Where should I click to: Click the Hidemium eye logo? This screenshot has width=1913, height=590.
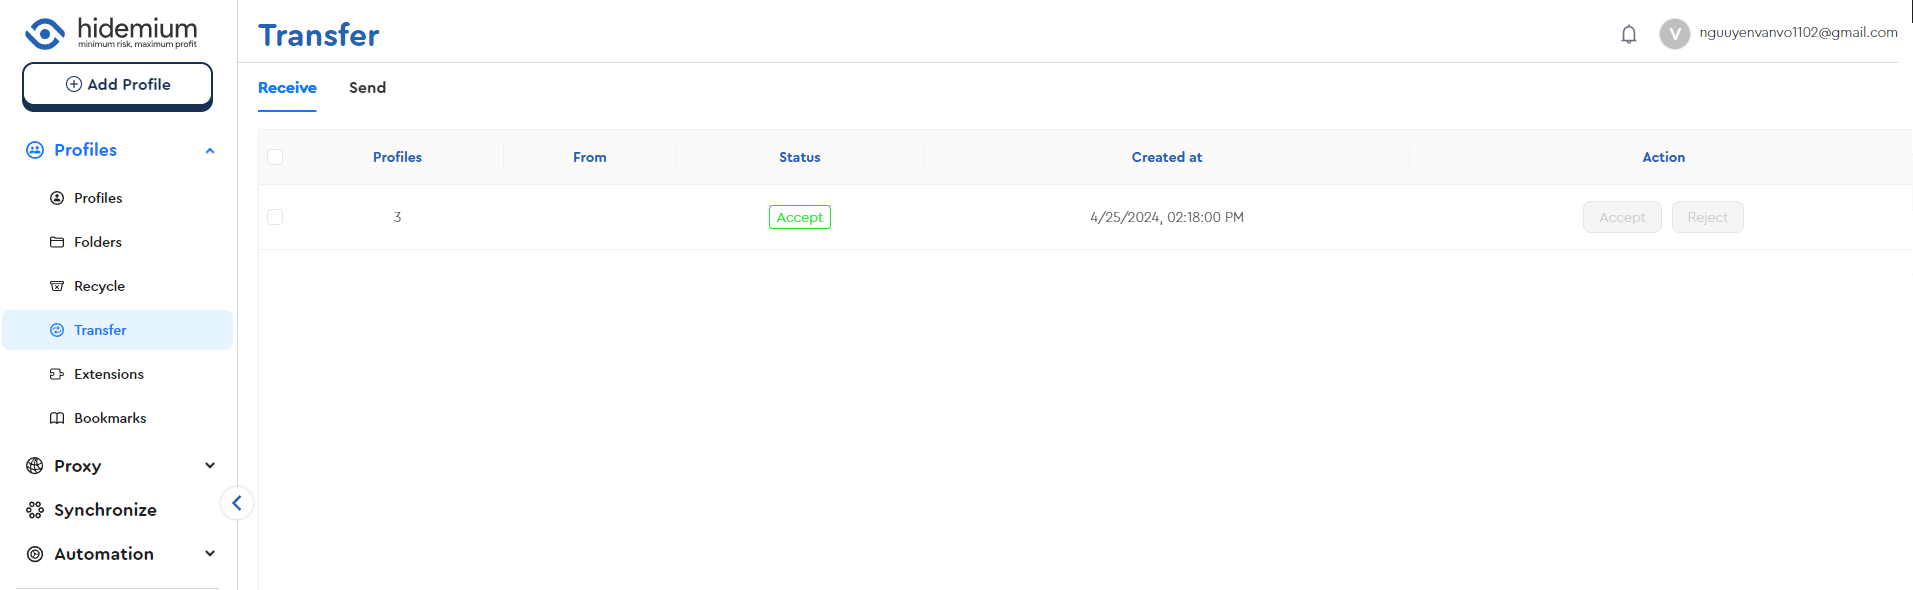[x=45, y=33]
